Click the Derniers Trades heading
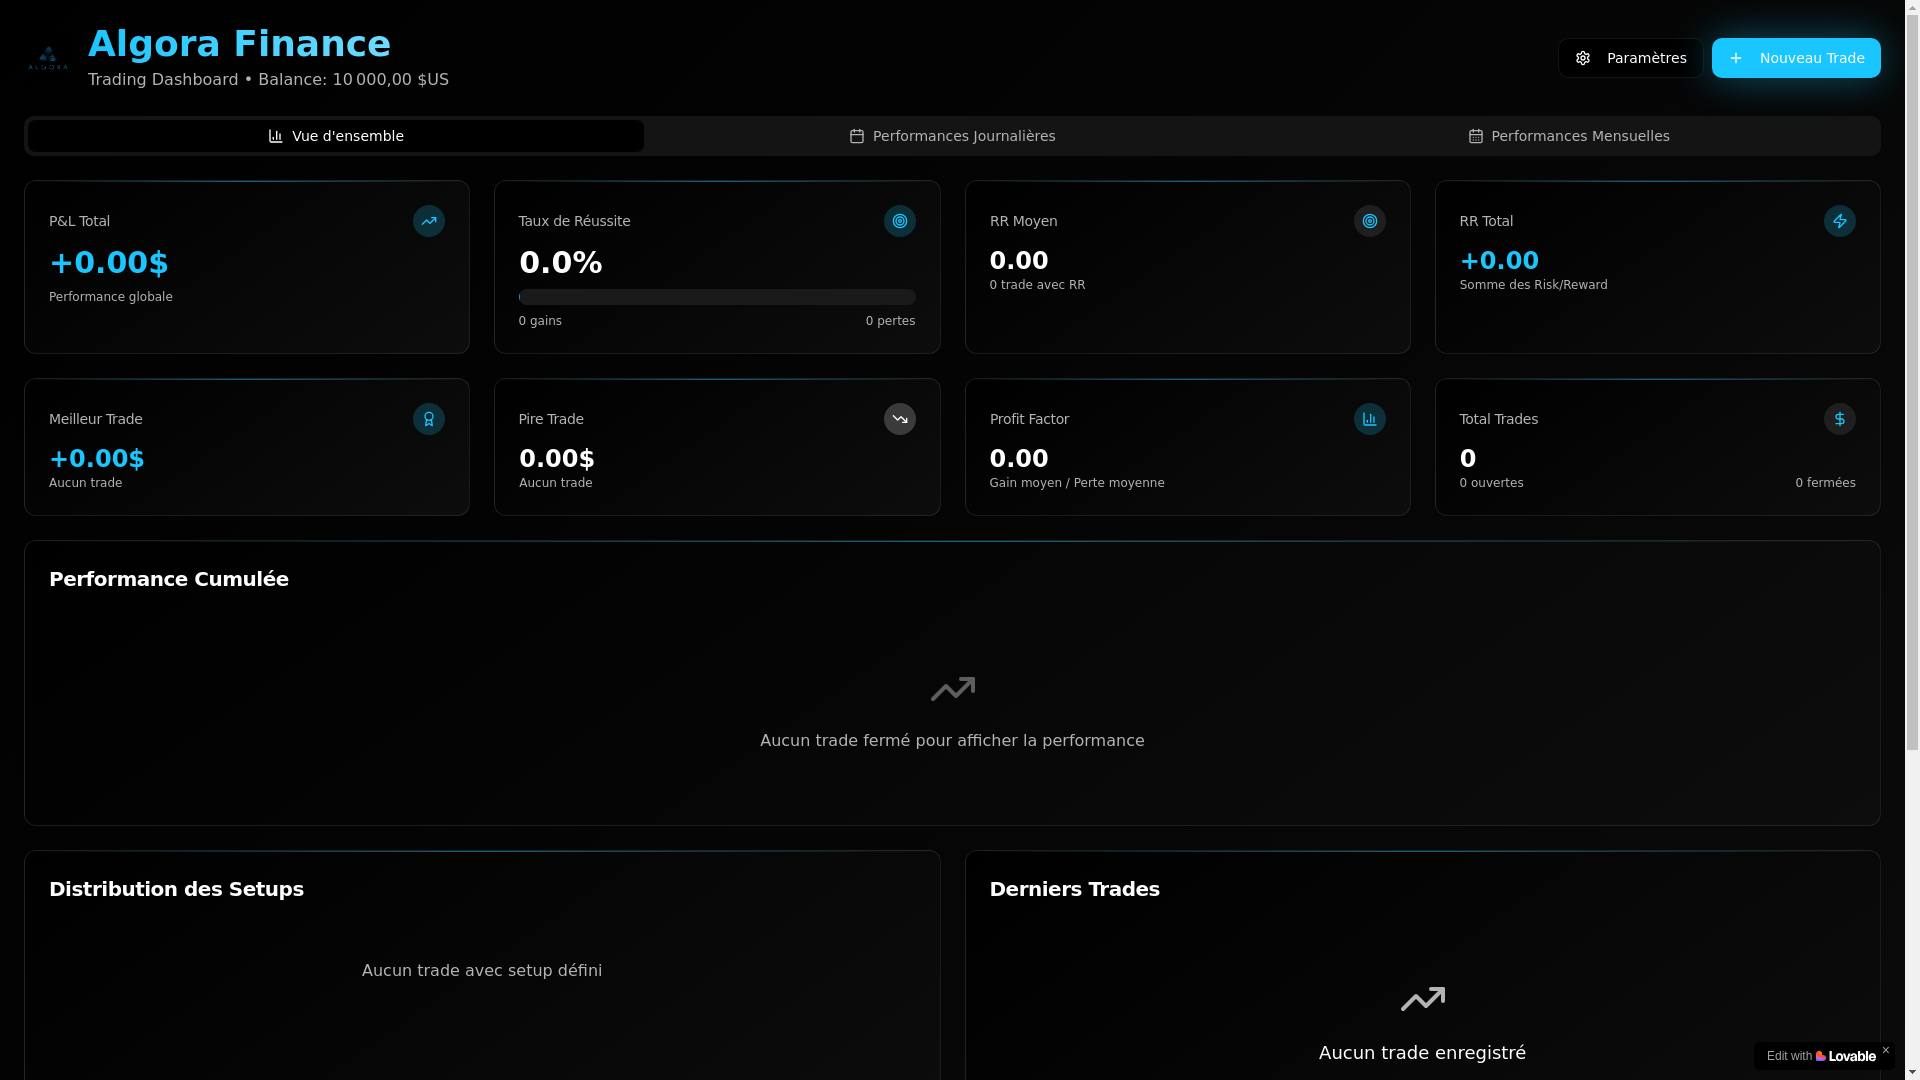The width and height of the screenshot is (1920, 1080). point(1074,889)
